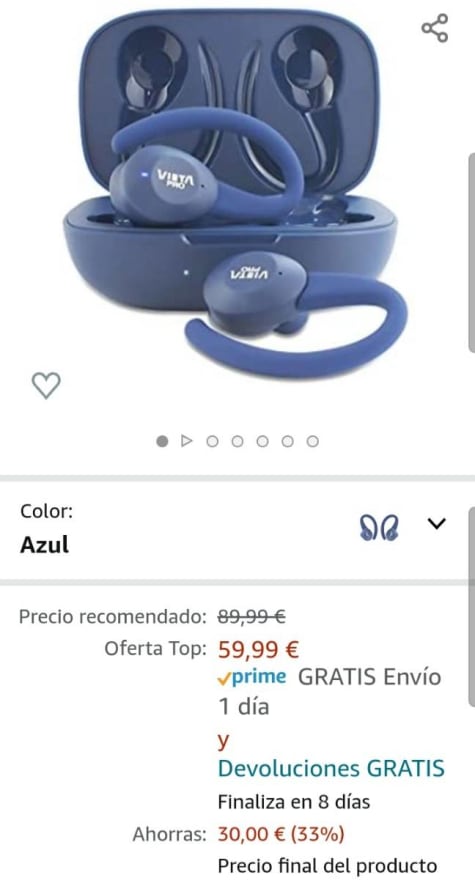The image size is (475, 886).
Task: Tap the 59,99 € Oferta Top price
Action: coord(258,649)
